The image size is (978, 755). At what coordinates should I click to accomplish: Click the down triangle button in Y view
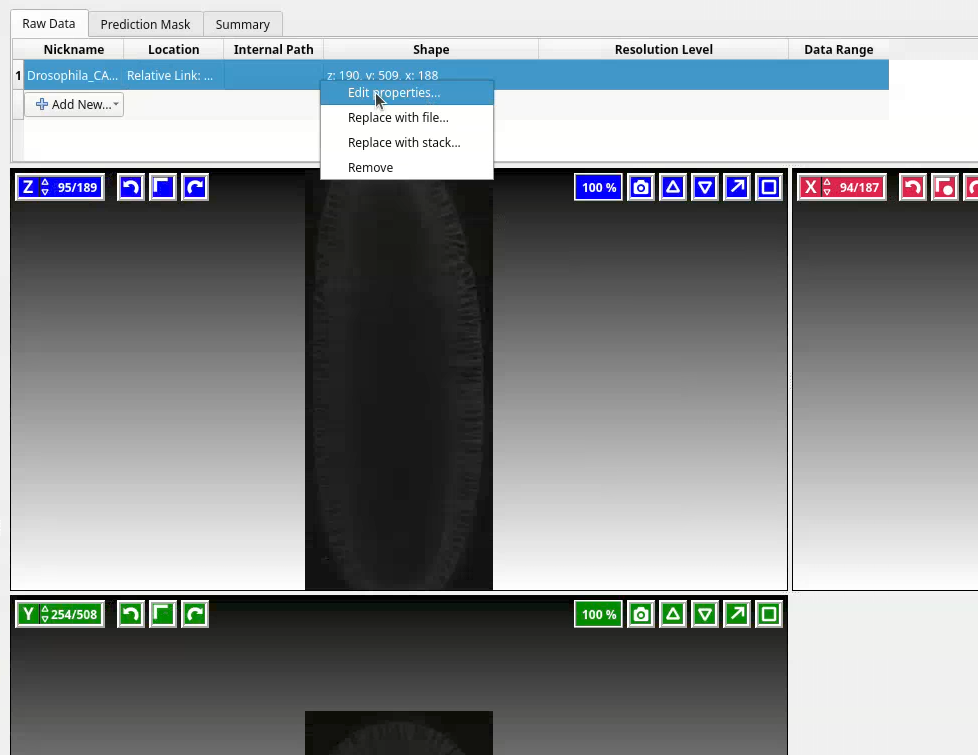(x=705, y=614)
